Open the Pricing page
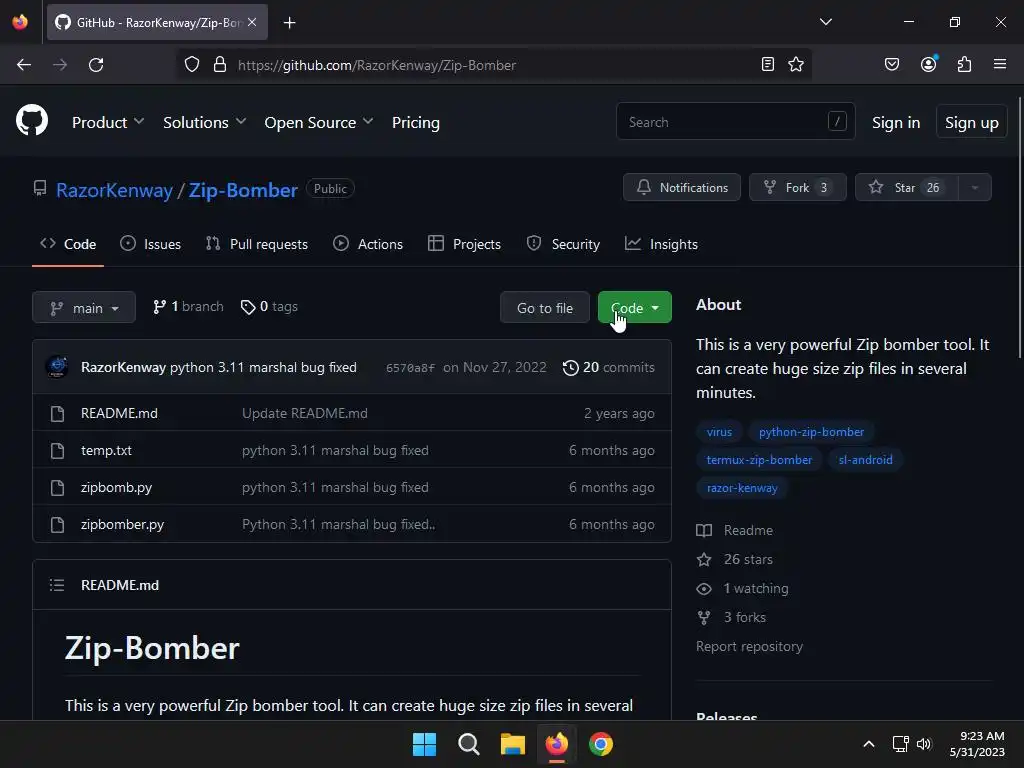The width and height of the screenshot is (1024, 768). pyautogui.click(x=415, y=122)
